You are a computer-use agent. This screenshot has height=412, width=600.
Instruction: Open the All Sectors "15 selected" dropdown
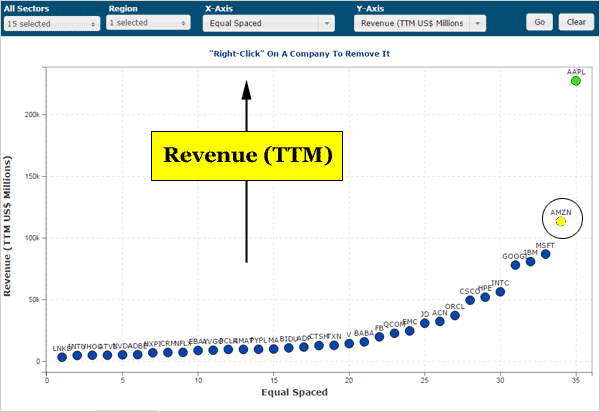52,24
